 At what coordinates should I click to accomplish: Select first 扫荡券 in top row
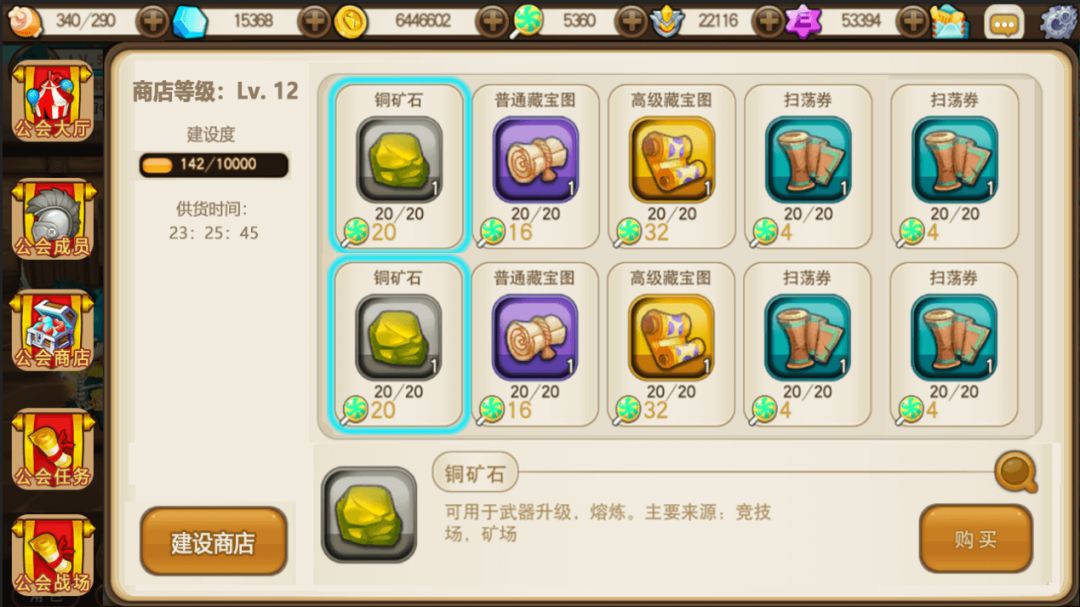coord(808,166)
